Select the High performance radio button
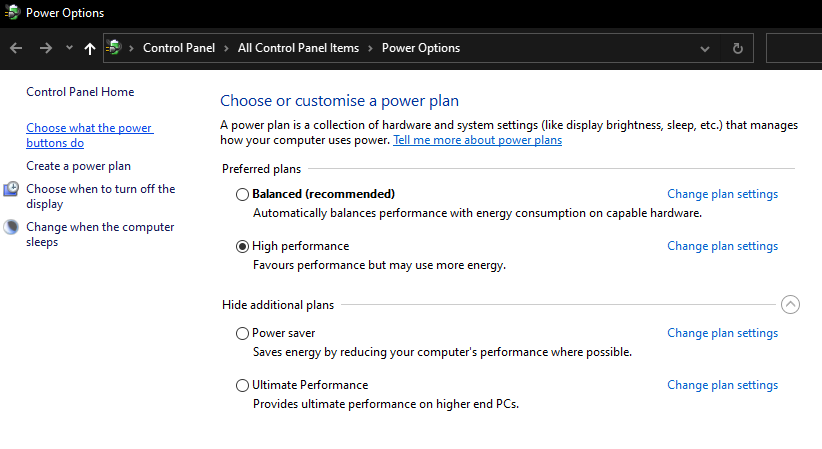Viewport: 822px width, 449px height. click(x=242, y=247)
